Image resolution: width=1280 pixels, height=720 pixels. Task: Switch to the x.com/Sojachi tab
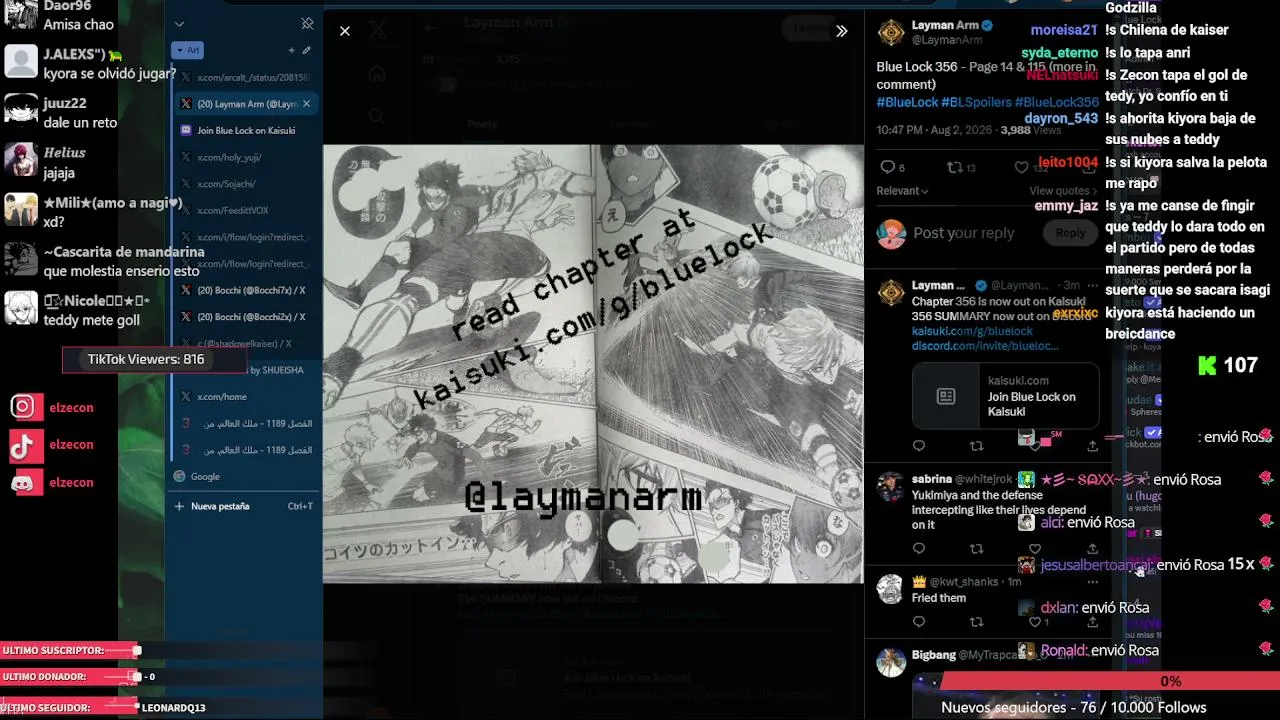pyautogui.click(x=245, y=184)
